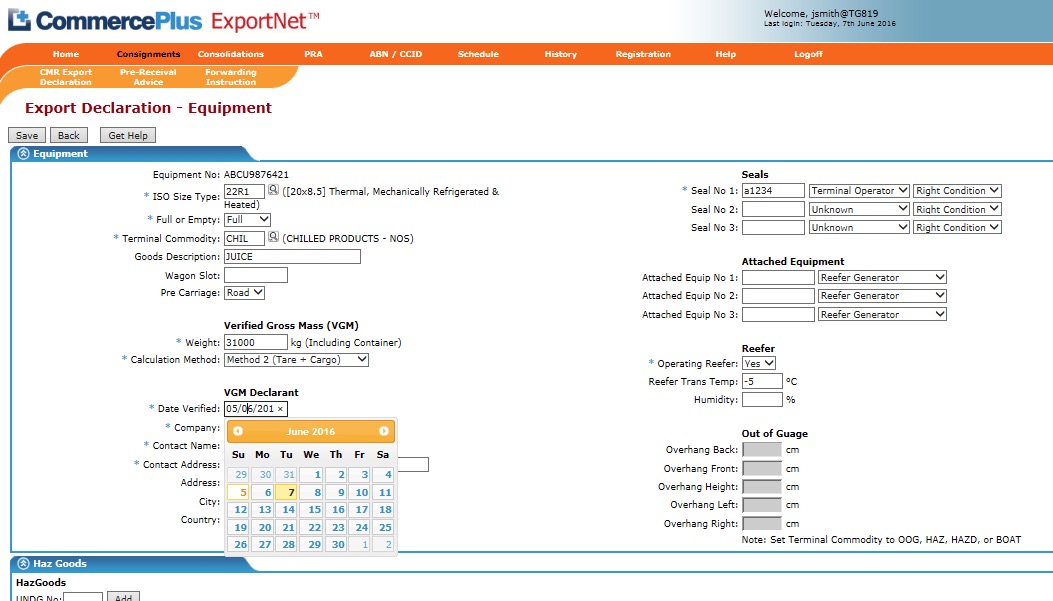
Task: Click the Weight input field
Action: pos(255,342)
